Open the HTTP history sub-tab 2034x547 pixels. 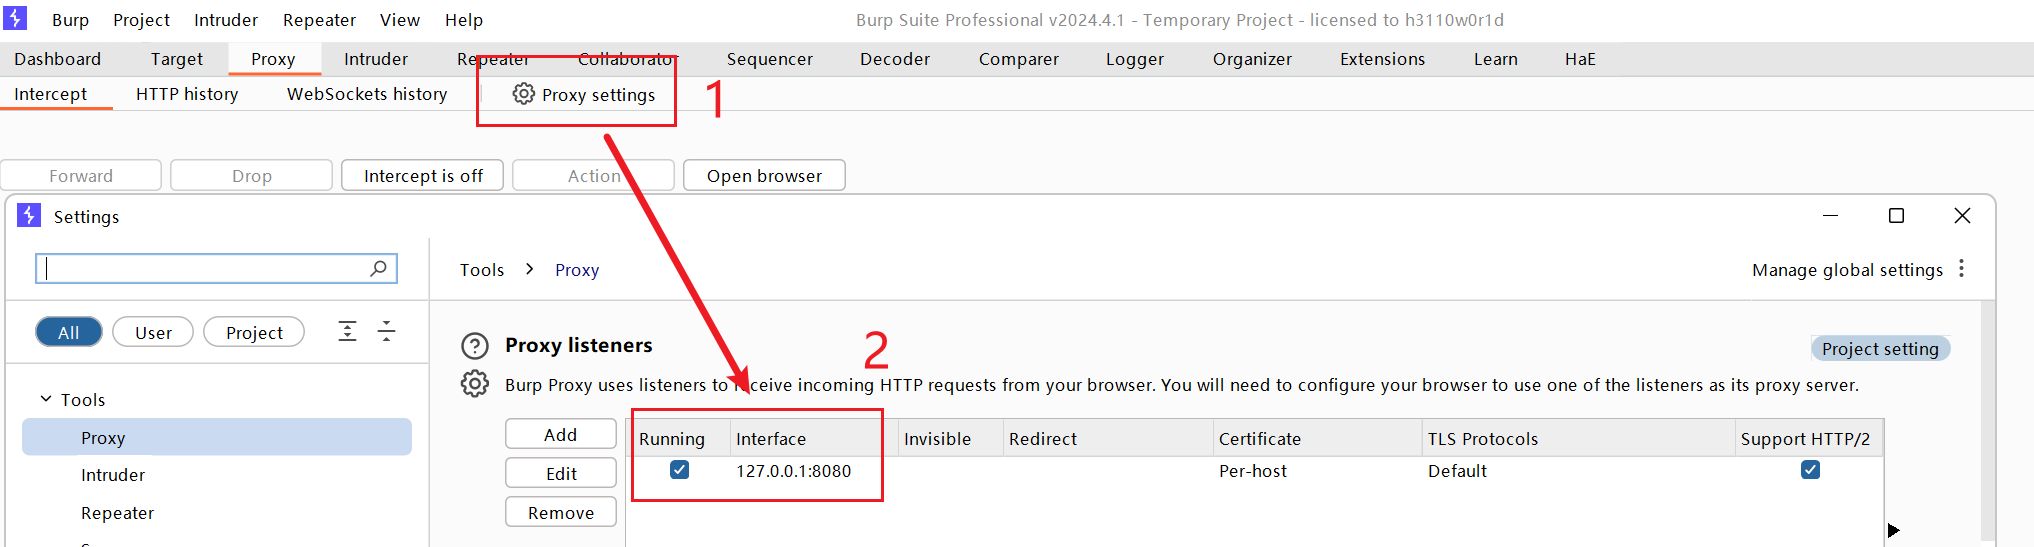(187, 94)
